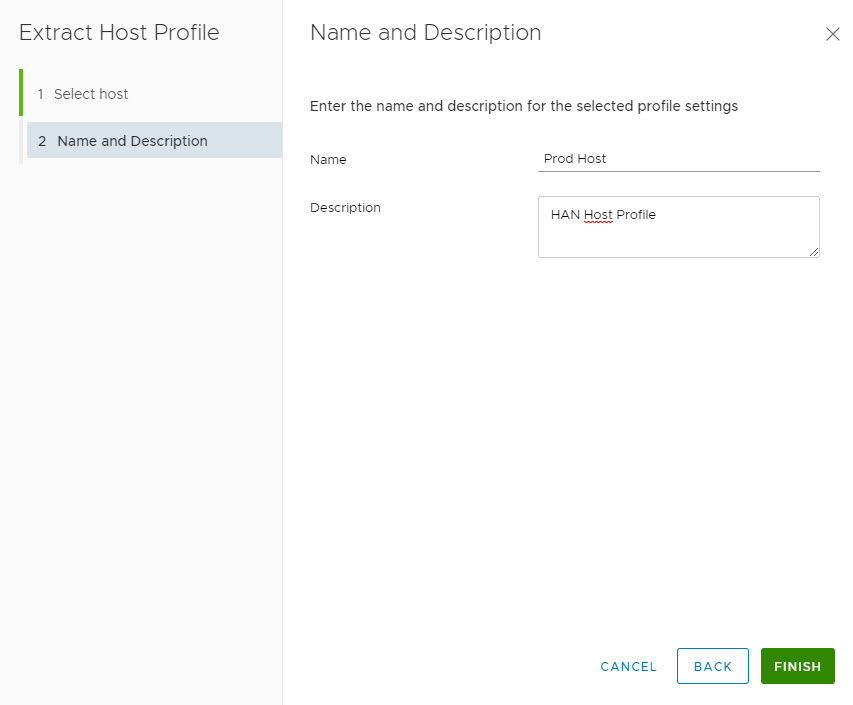The width and height of the screenshot is (853, 705).
Task: Click the Description field label
Action: 345,208
